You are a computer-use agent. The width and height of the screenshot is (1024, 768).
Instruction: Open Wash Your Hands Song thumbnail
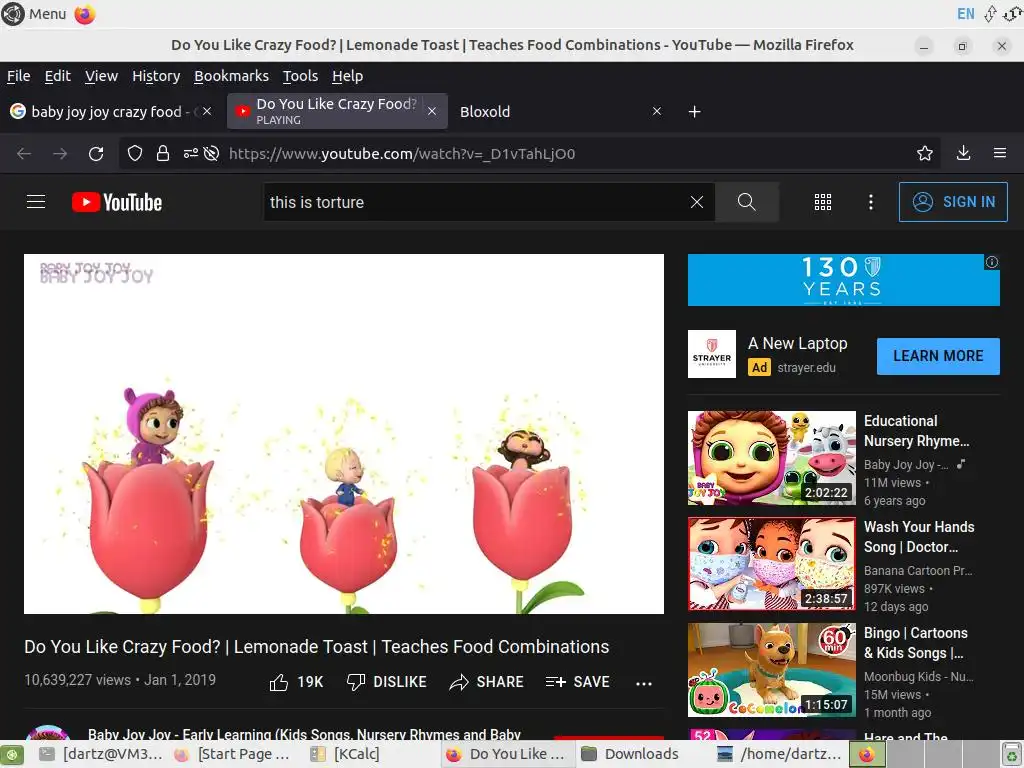pos(772,564)
